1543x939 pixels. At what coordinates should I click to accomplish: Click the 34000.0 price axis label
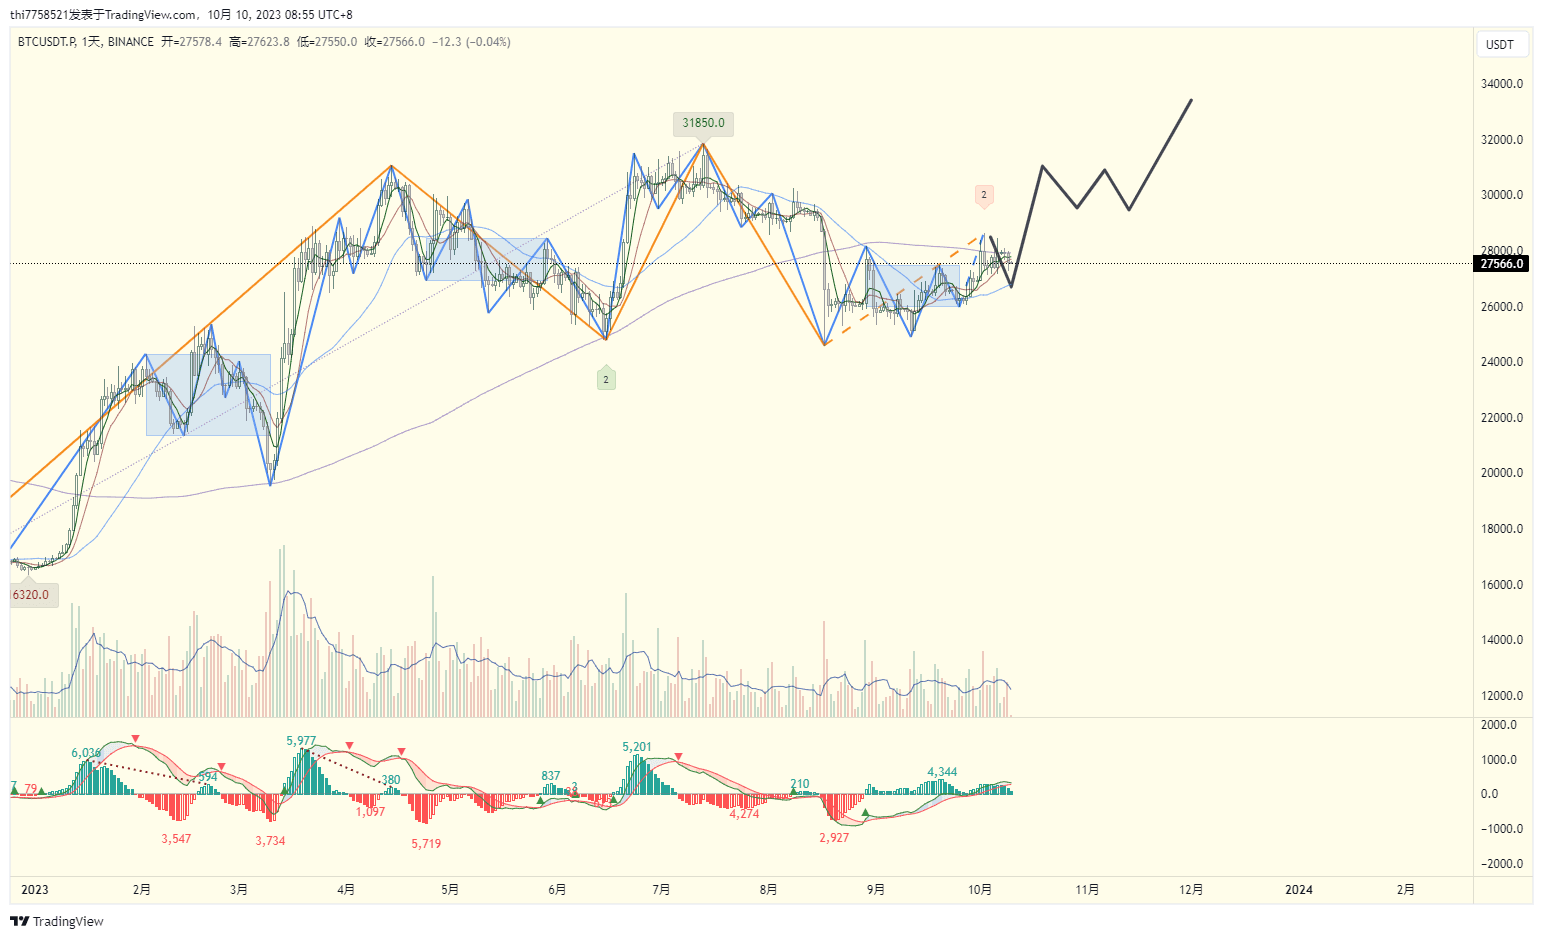(1501, 84)
